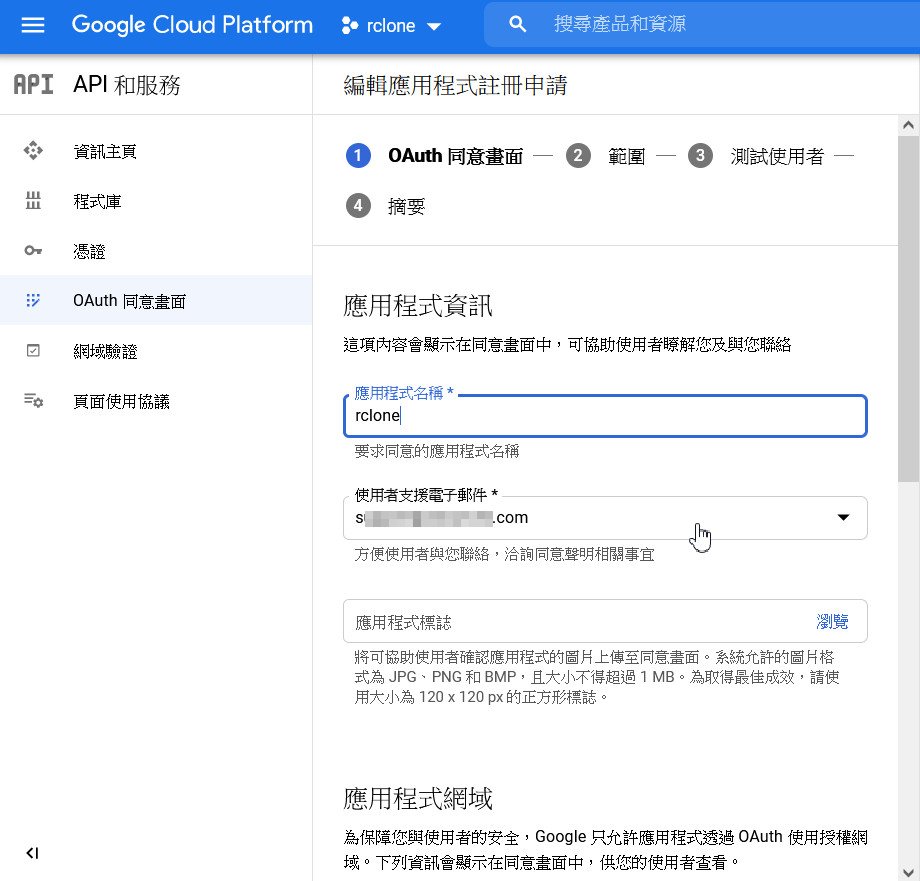Click the Google Cloud Platform logo
This screenshot has width=920, height=881.
192,25
